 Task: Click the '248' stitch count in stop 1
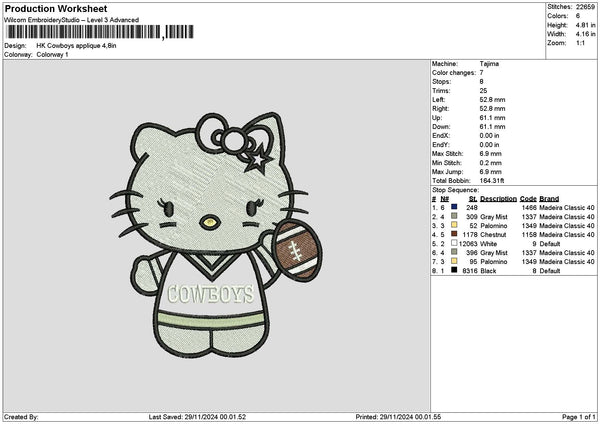[472, 207]
